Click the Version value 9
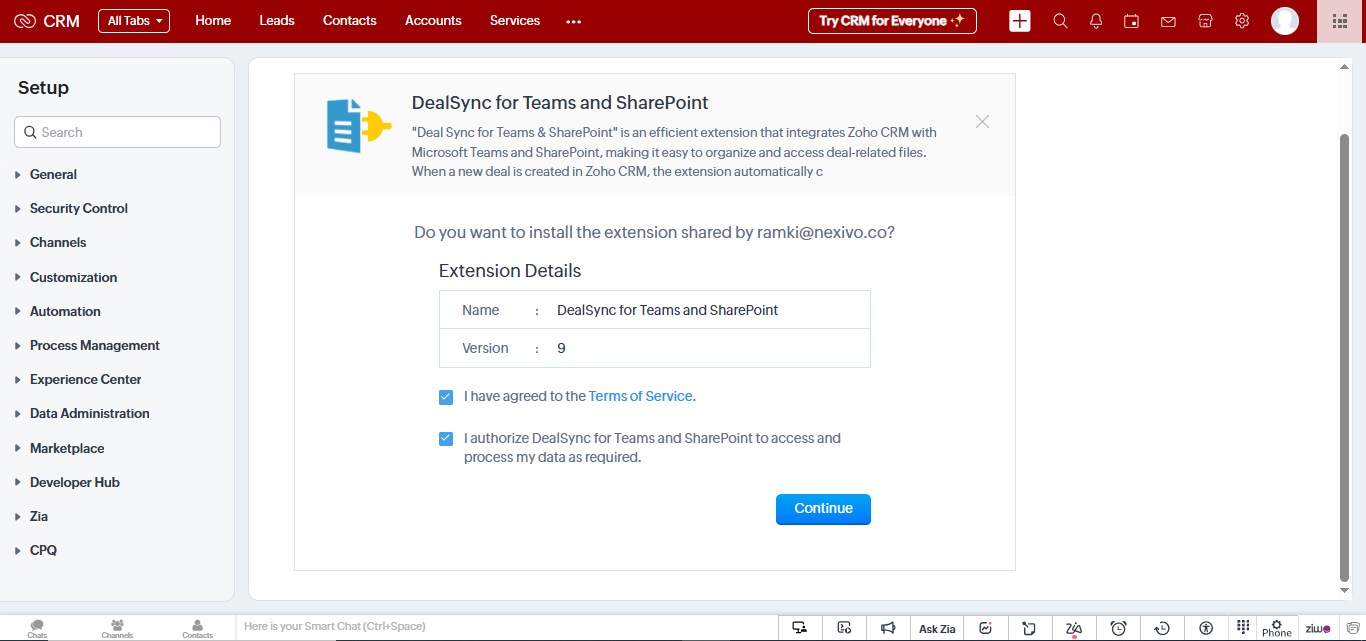The image size is (1366, 641). [x=562, y=348]
